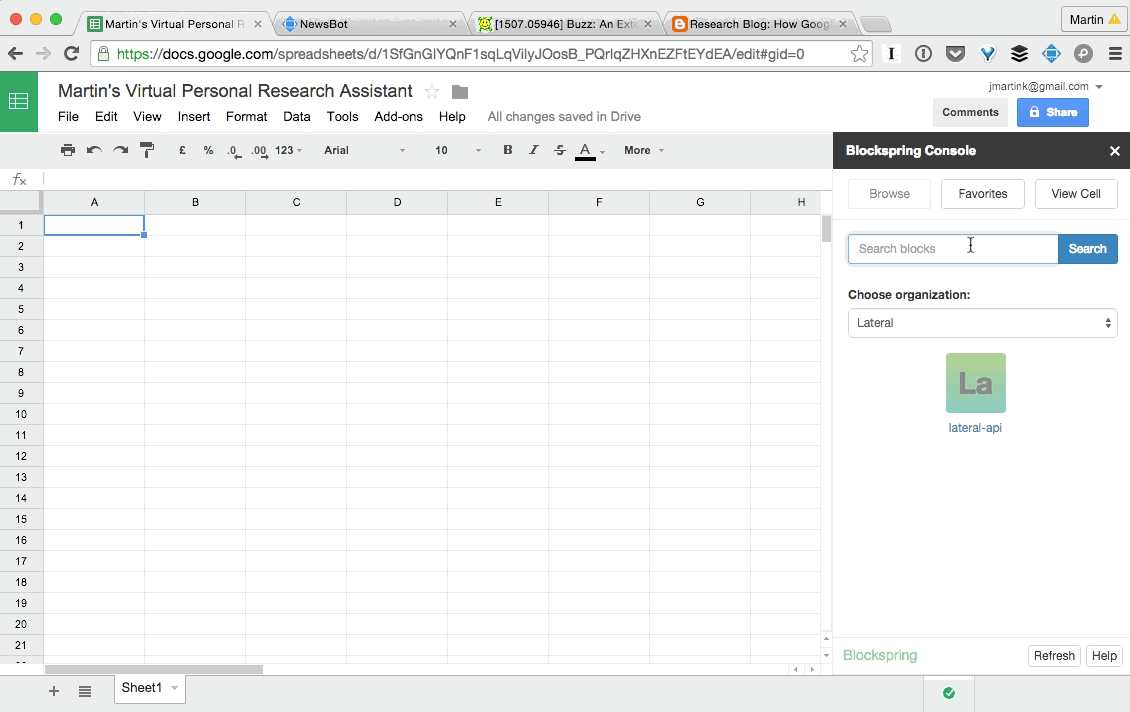This screenshot has width=1130, height=712.
Task: Increase decimal places button
Action: tap(259, 151)
